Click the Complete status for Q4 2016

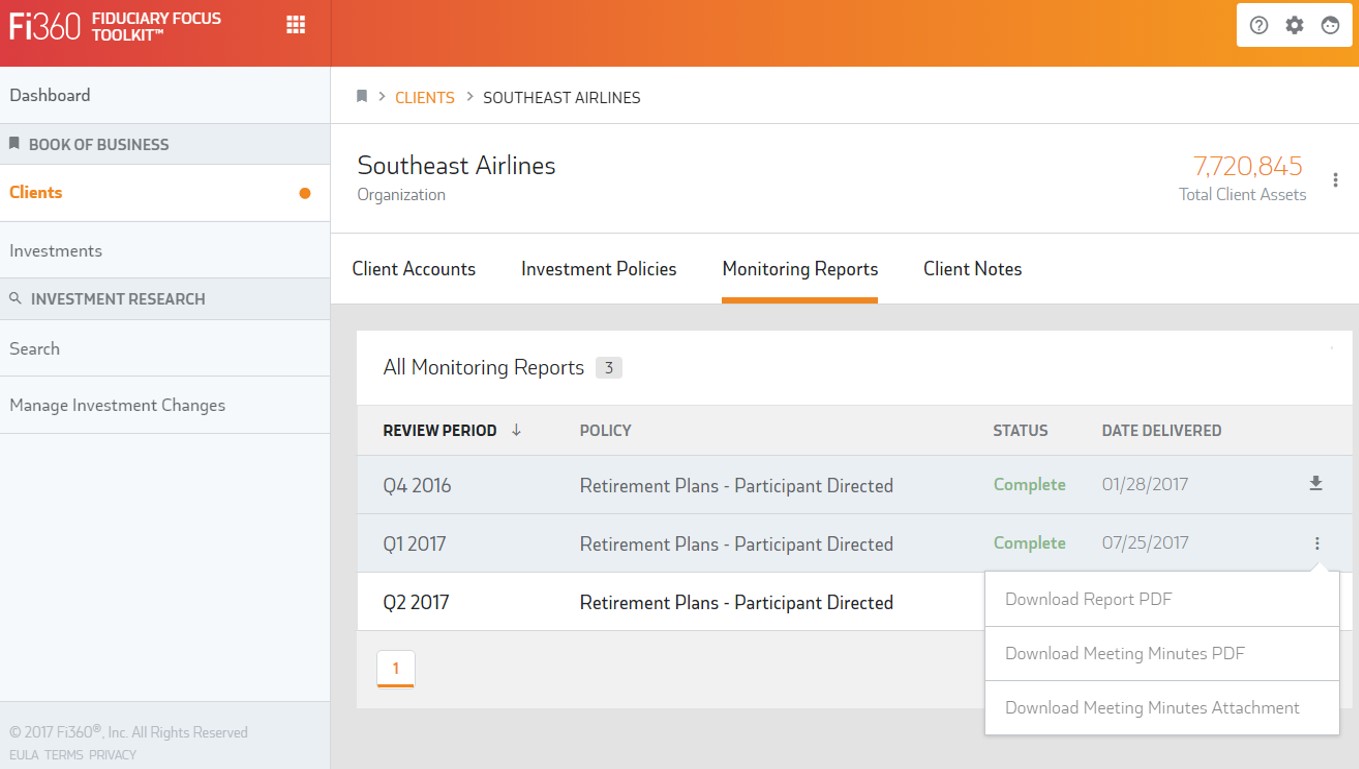[x=1029, y=484]
